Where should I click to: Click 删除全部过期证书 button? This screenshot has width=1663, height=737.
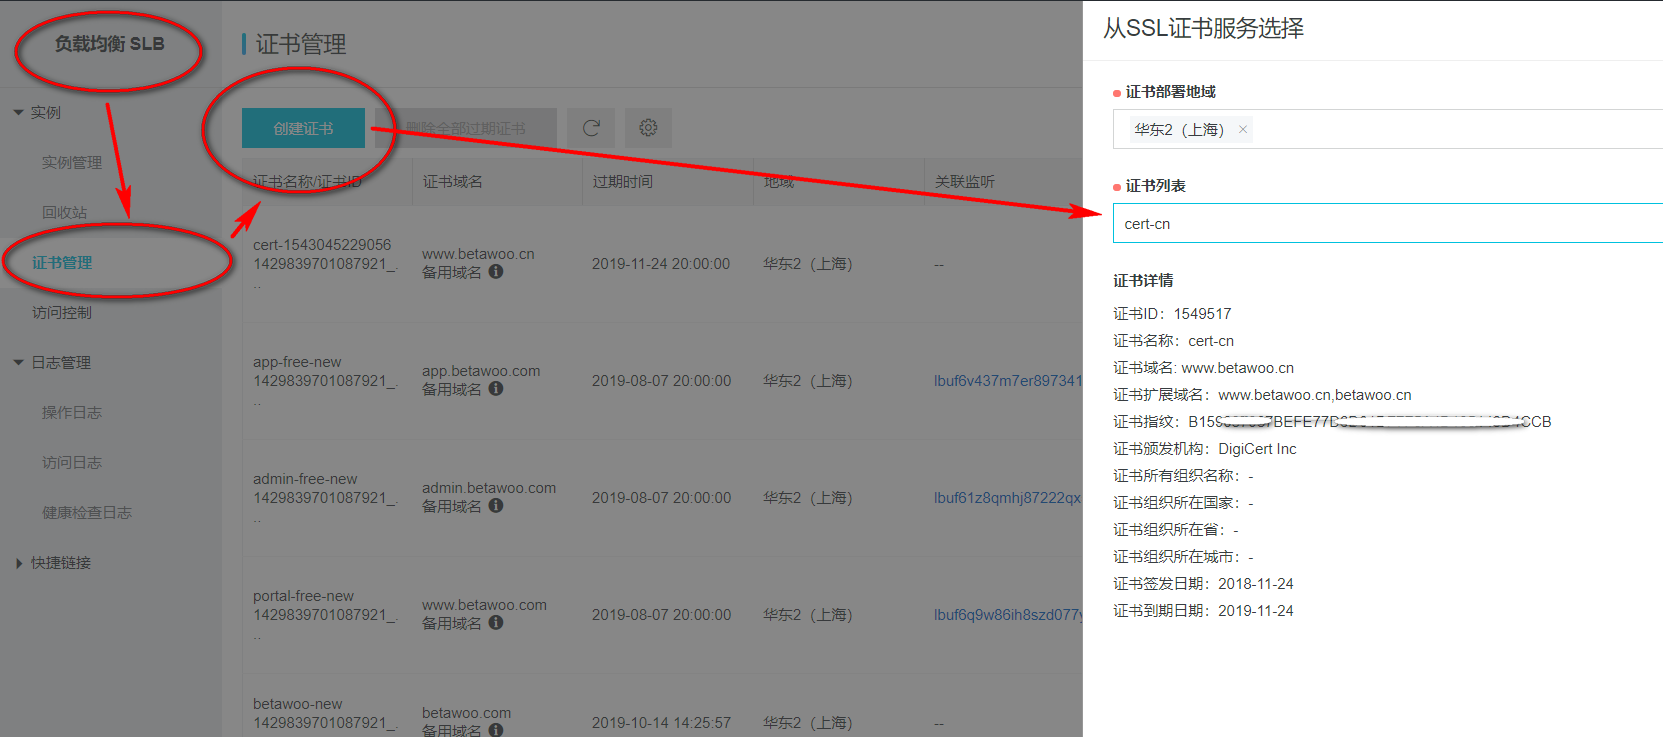point(465,128)
